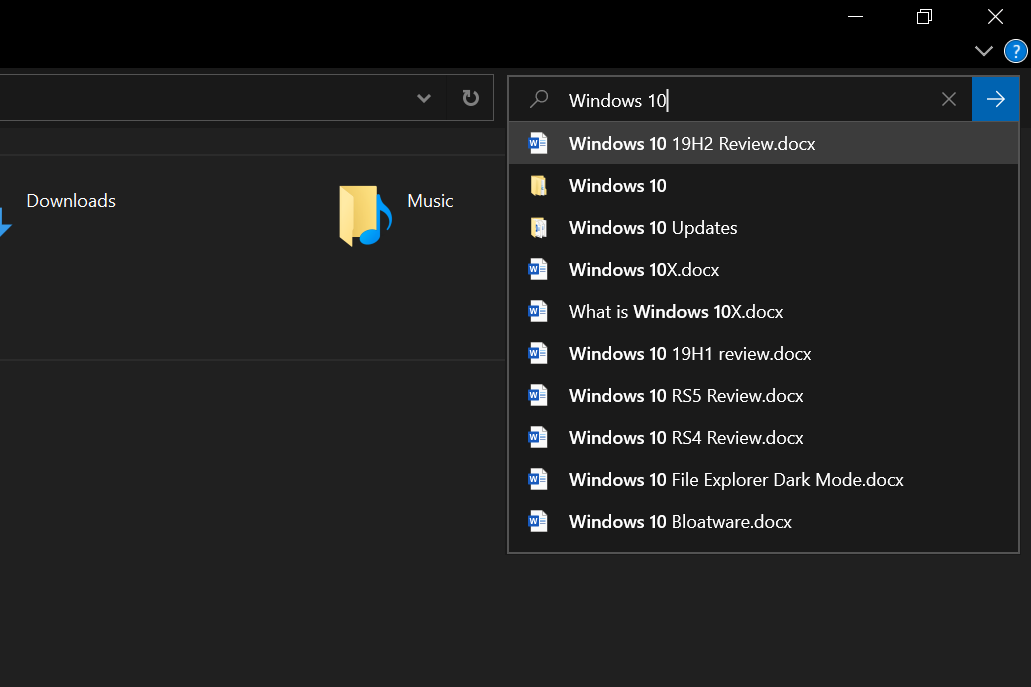Click the Word document icon beside Windows 10X.docx

click(x=538, y=269)
